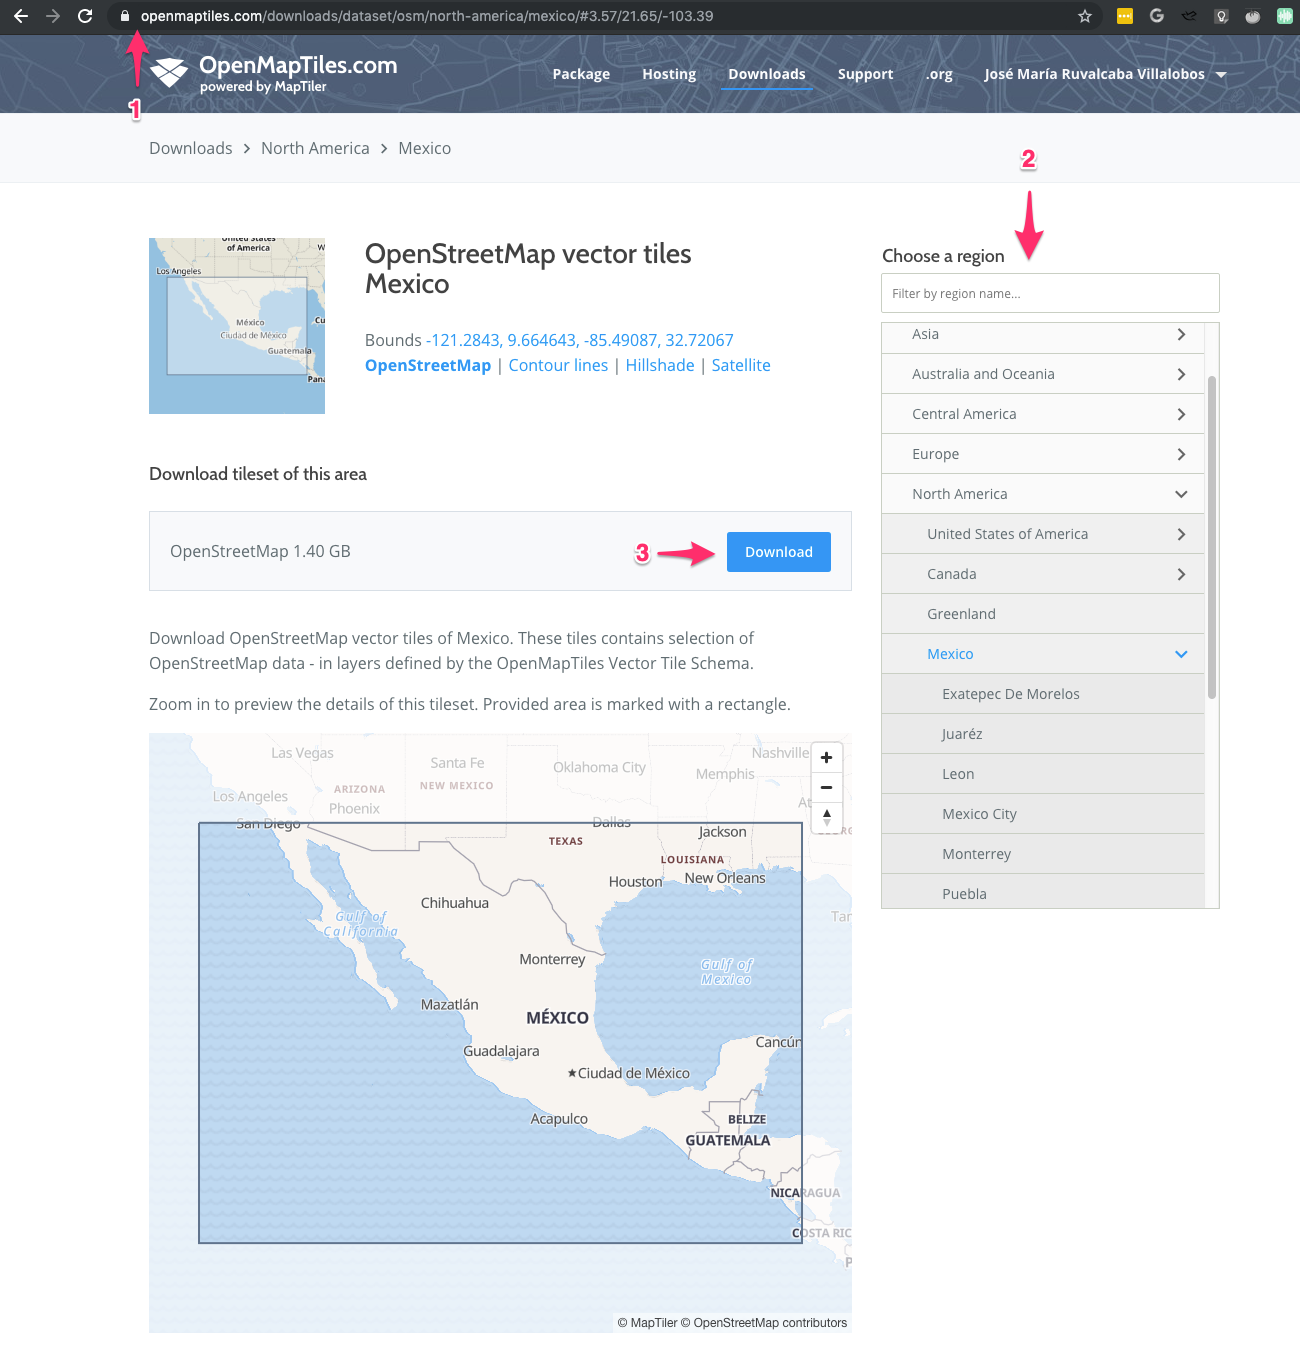
Task: Select Greenland in the region list
Action: (x=1043, y=614)
